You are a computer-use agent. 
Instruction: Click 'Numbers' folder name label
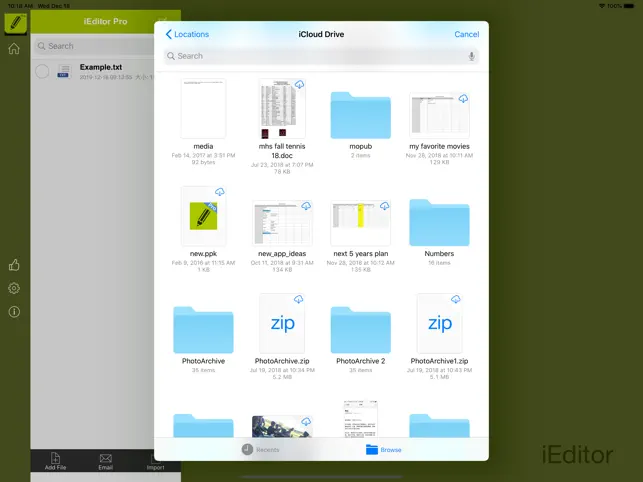click(439, 254)
